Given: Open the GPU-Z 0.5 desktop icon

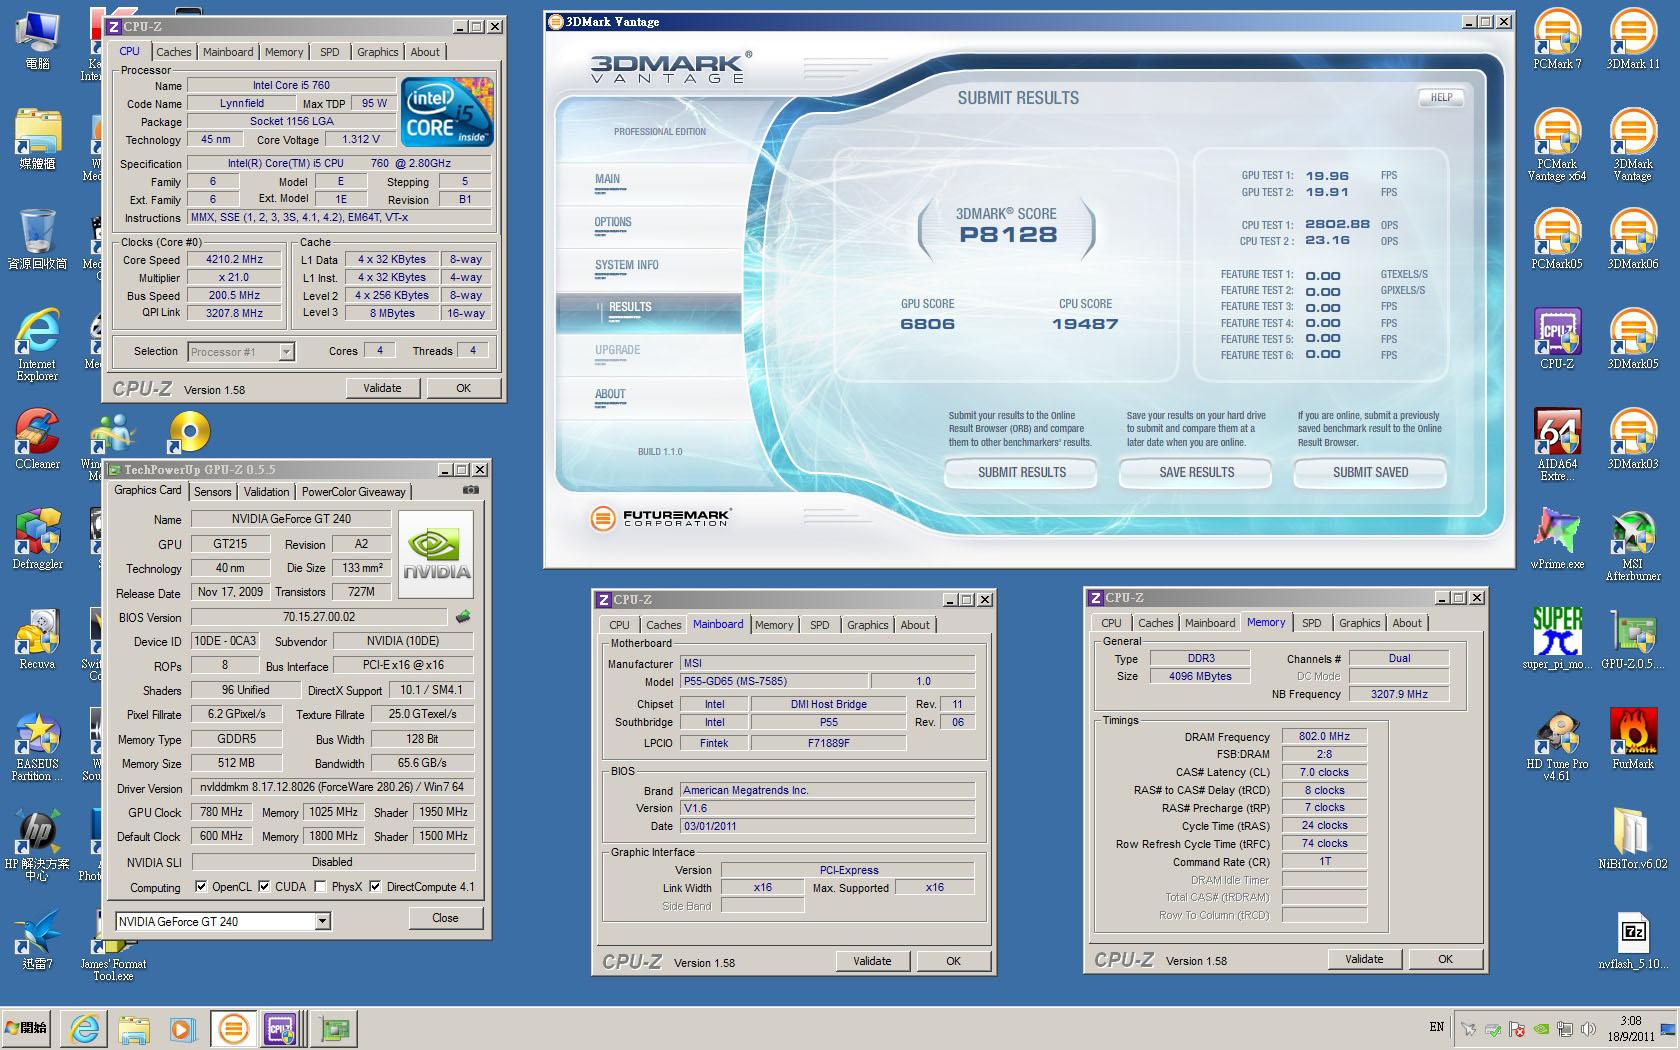Looking at the screenshot, I should (1632, 639).
